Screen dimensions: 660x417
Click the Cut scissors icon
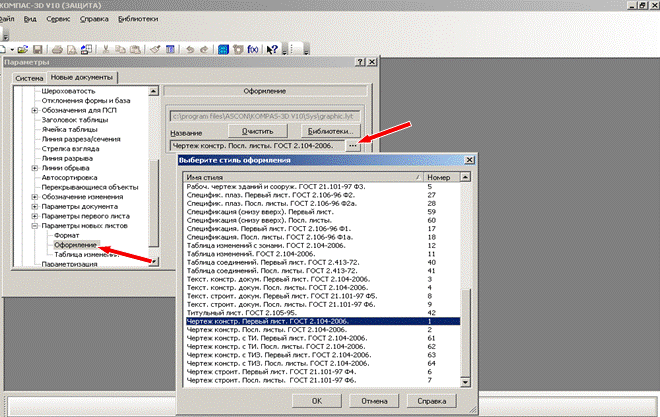pyautogui.click(x=106, y=50)
